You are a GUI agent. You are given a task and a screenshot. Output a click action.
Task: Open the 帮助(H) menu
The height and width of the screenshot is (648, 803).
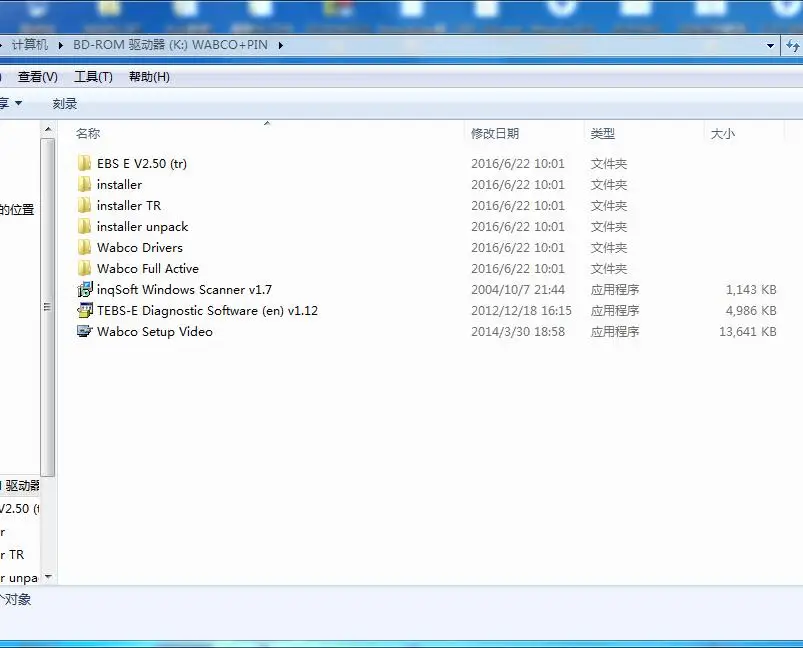(149, 77)
